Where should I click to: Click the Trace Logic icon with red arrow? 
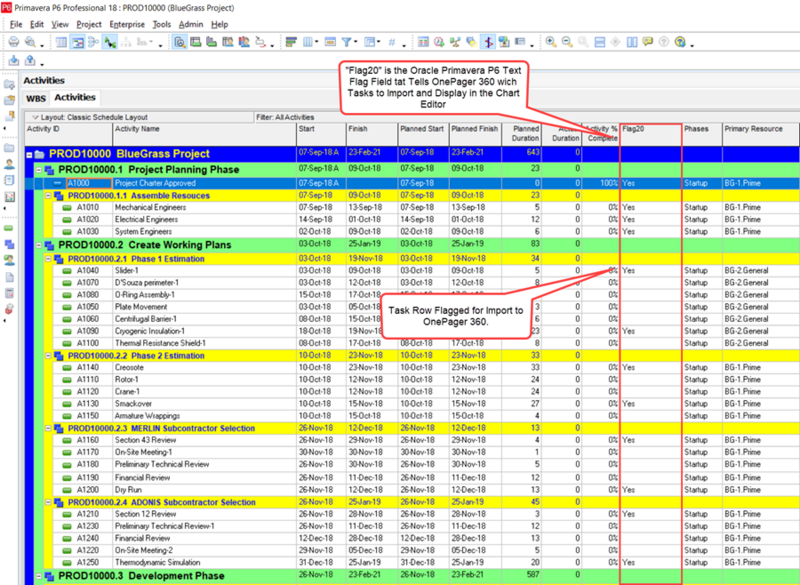click(x=260, y=42)
